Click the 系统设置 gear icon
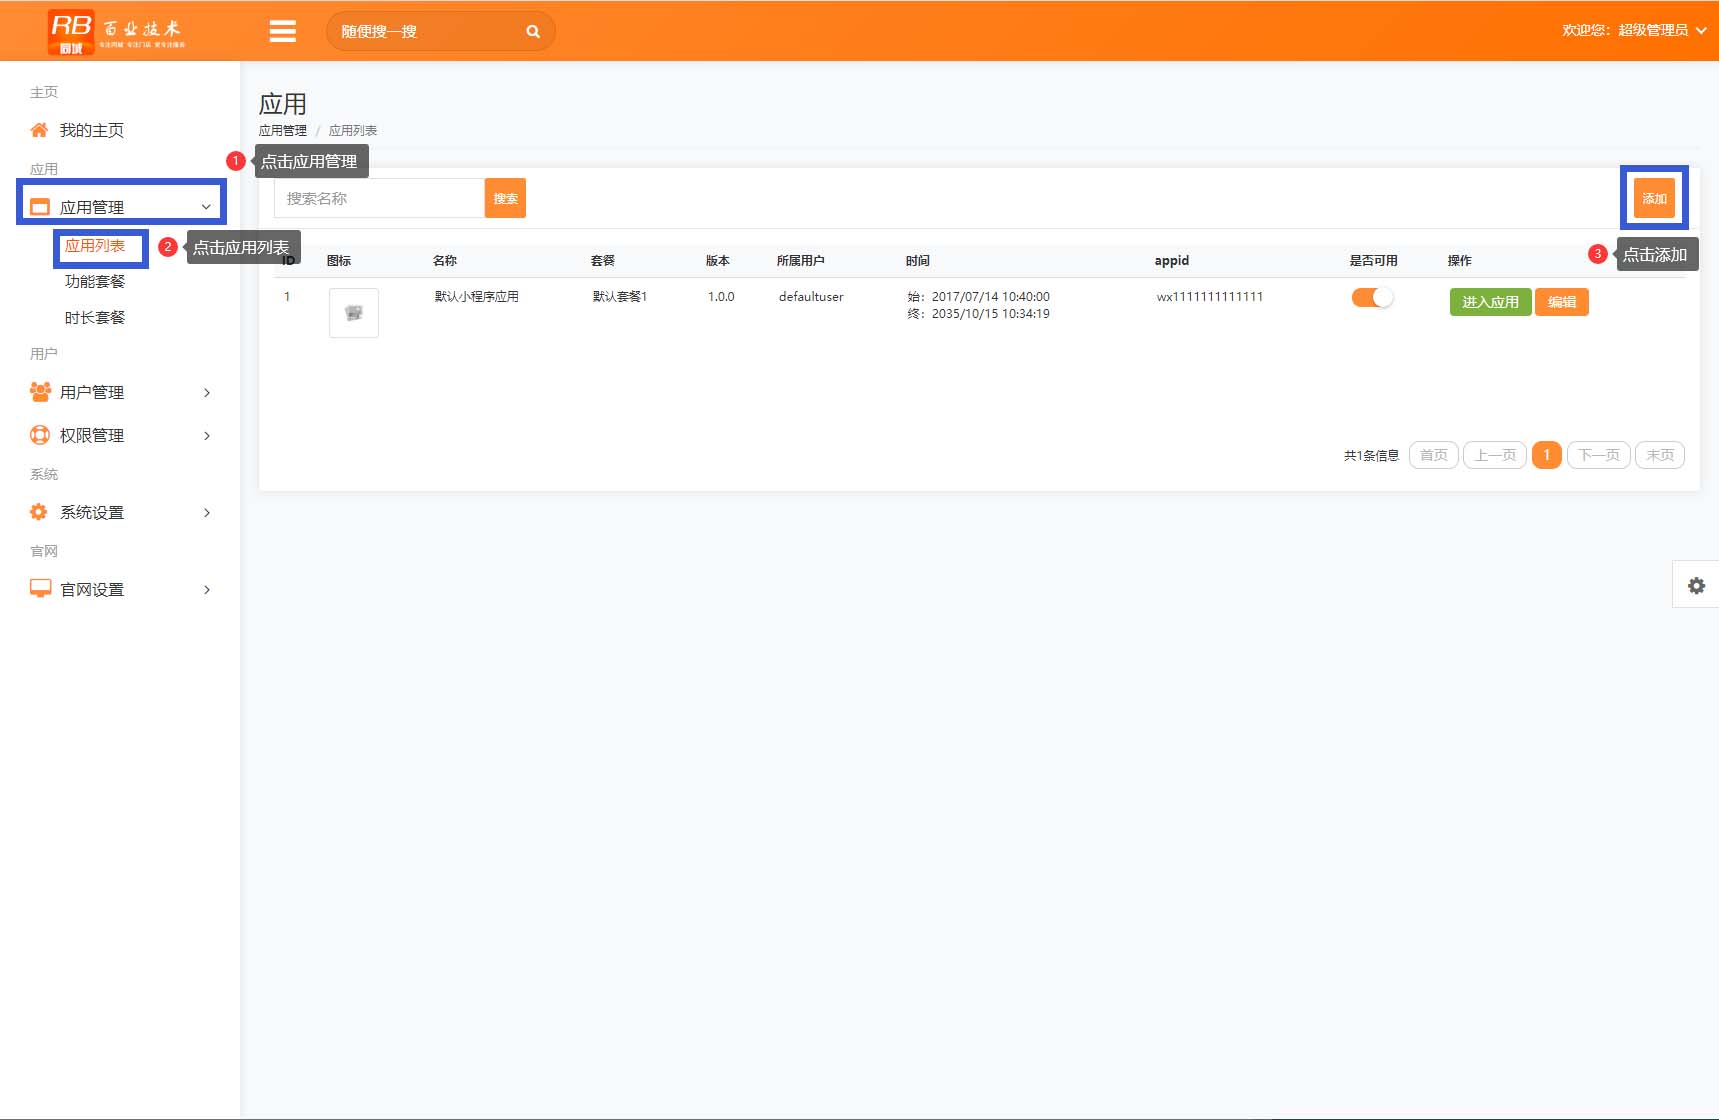Image resolution: width=1719 pixels, height=1120 pixels. point(39,512)
